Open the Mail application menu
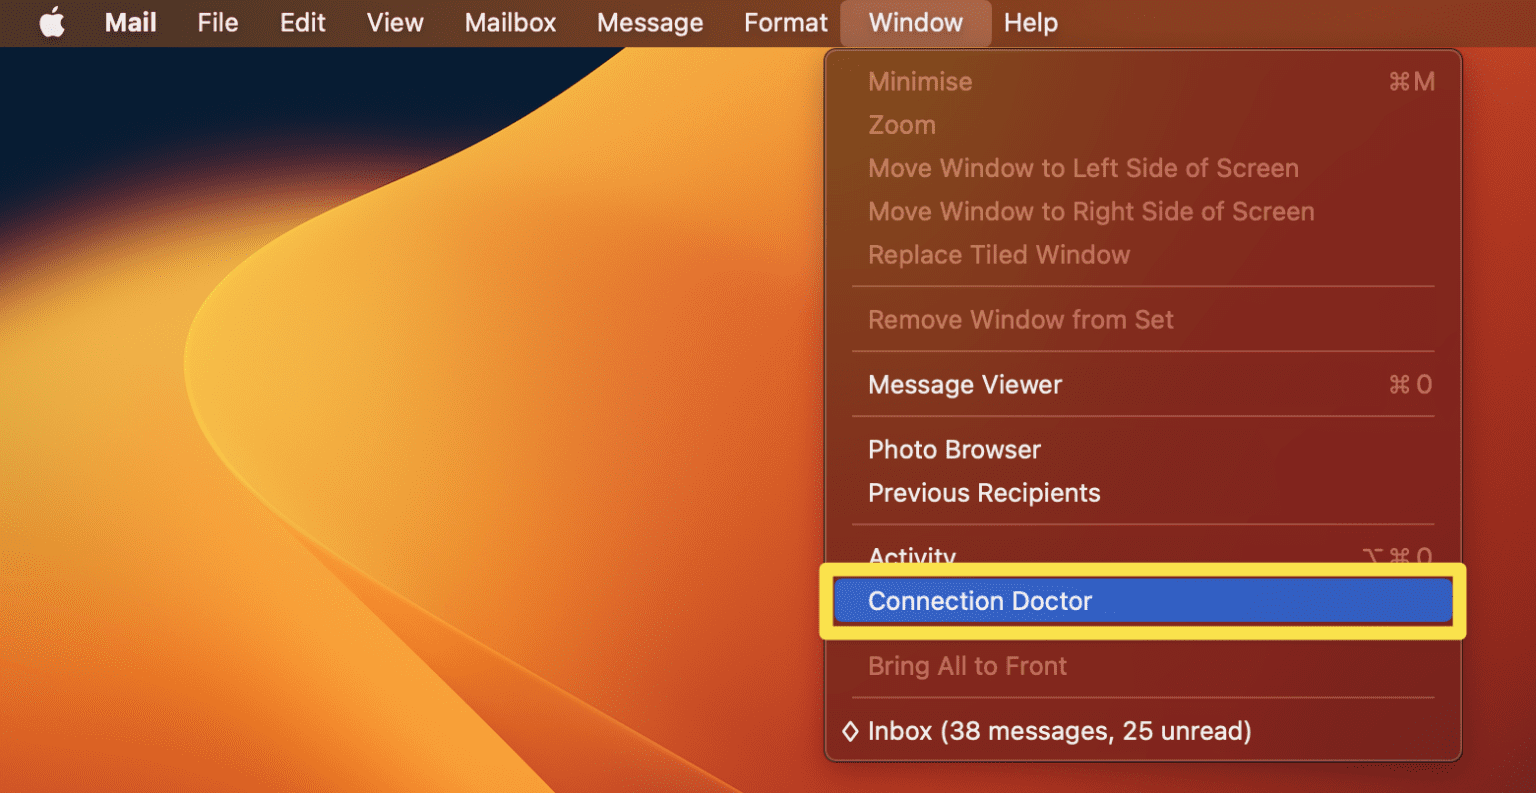1536x793 pixels. [130, 22]
